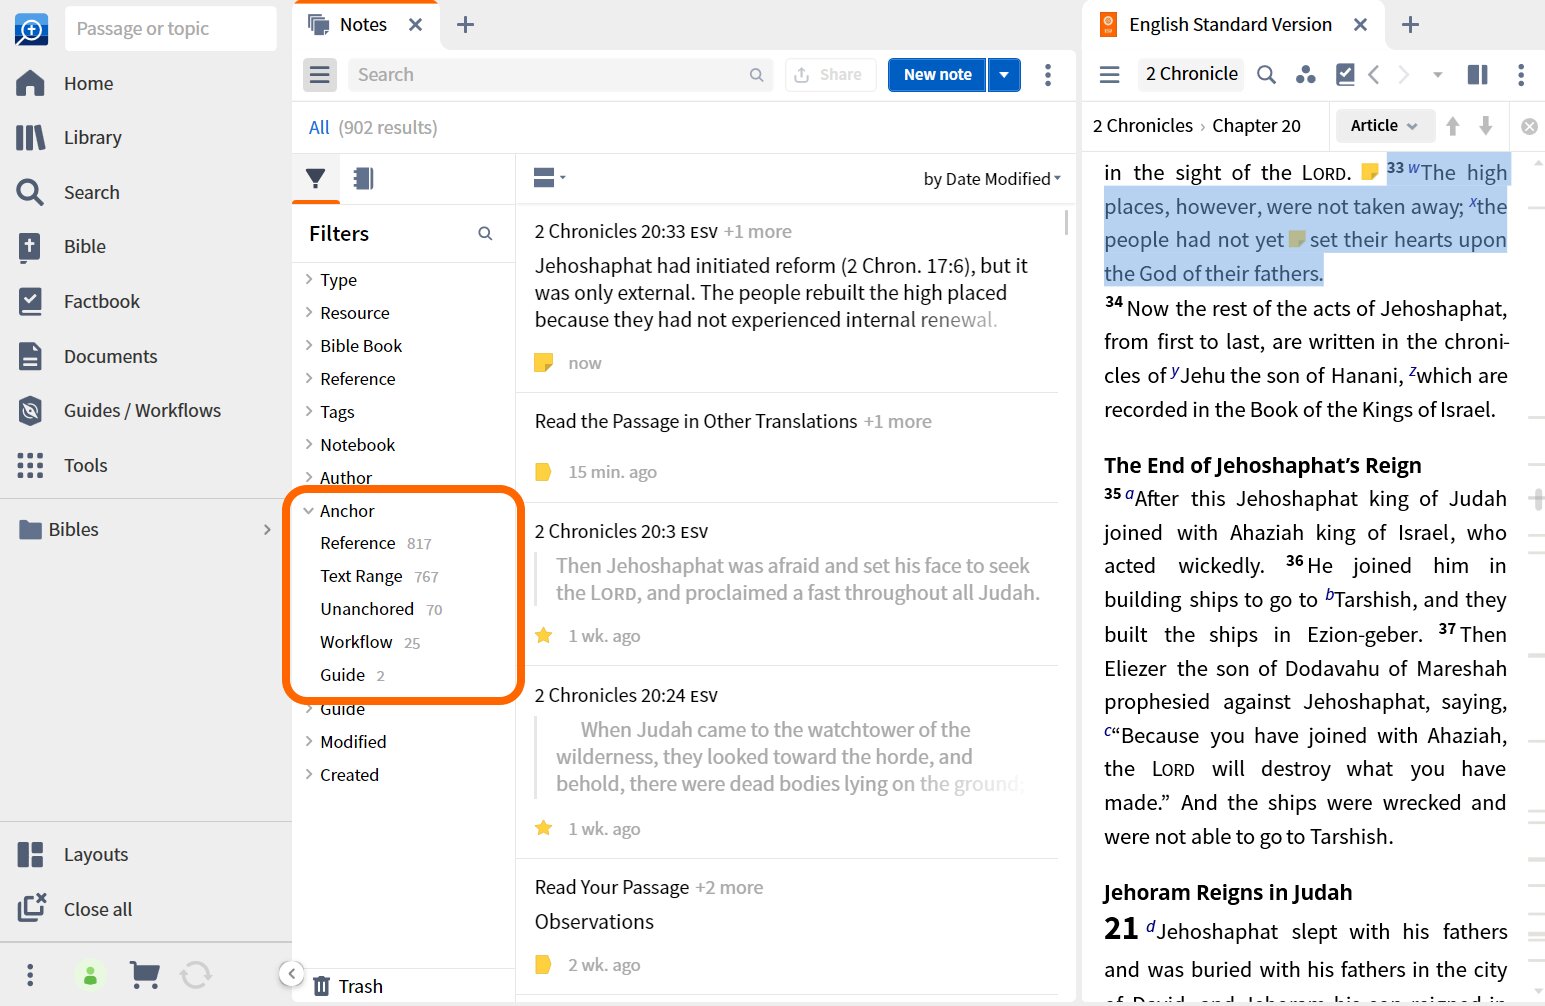Close the ESV locator bar
1545x1006 pixels.
tap(1529, 126)
